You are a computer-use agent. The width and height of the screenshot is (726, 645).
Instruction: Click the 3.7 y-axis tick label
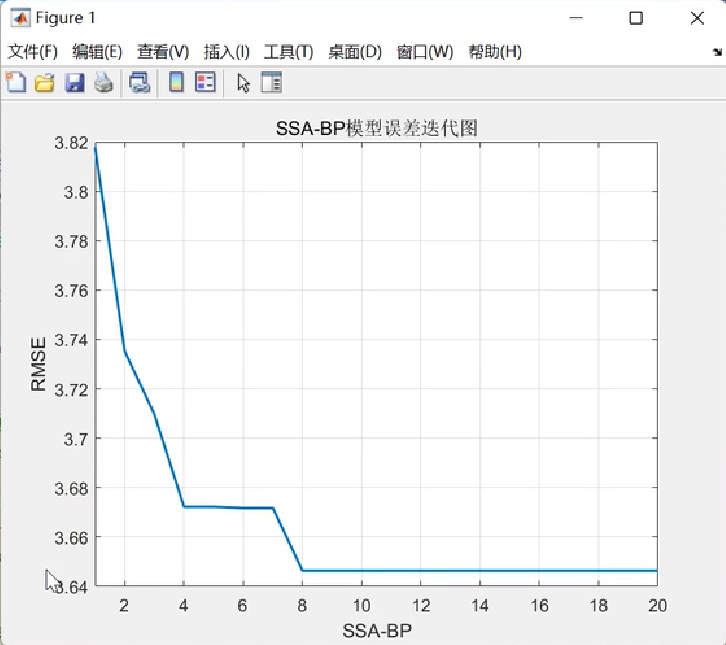tap(76, 439)
